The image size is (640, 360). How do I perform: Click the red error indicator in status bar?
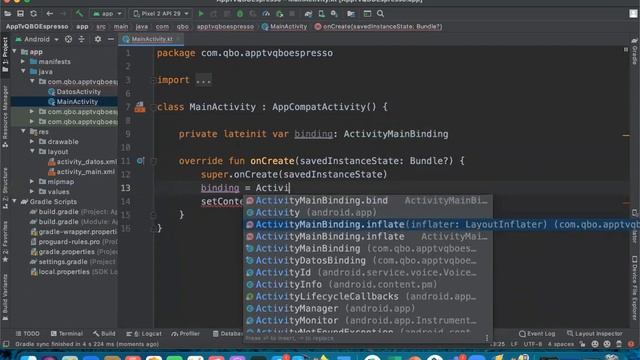coord(631,344)
